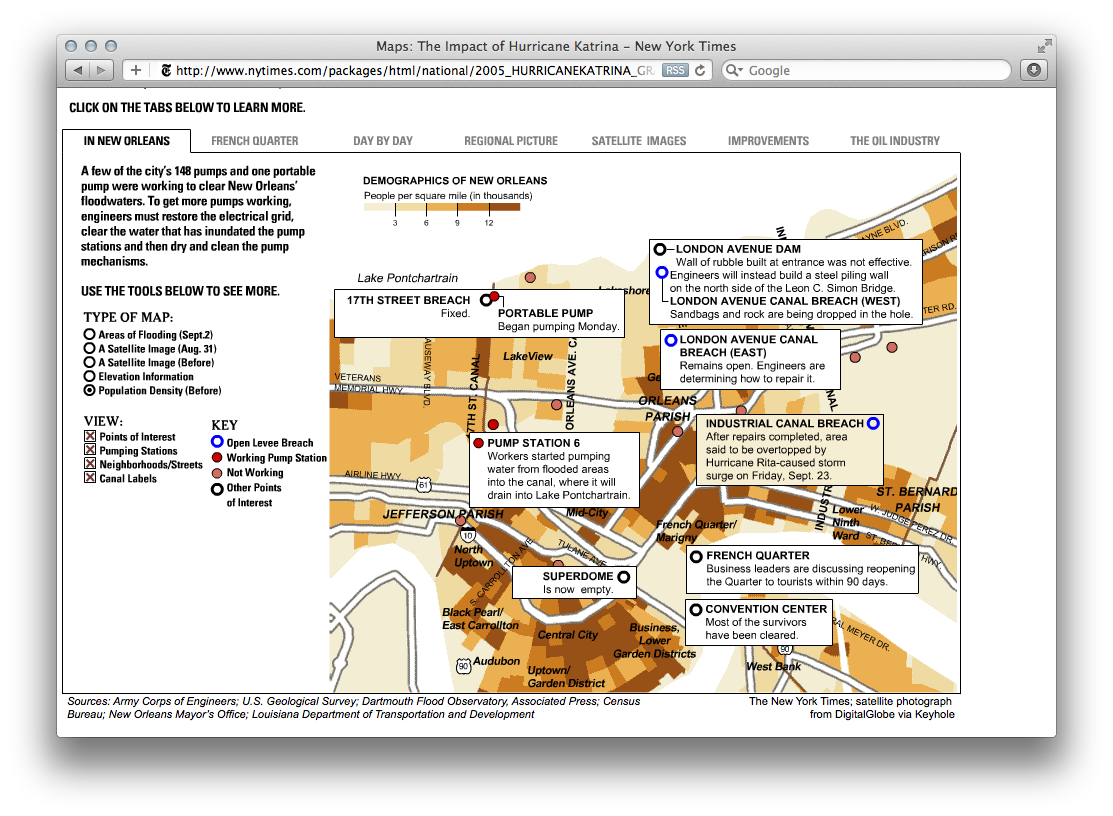Click the Industrial Canal Breach blue marker
This screenshot has height=816, width=1113.
[873, 424]
